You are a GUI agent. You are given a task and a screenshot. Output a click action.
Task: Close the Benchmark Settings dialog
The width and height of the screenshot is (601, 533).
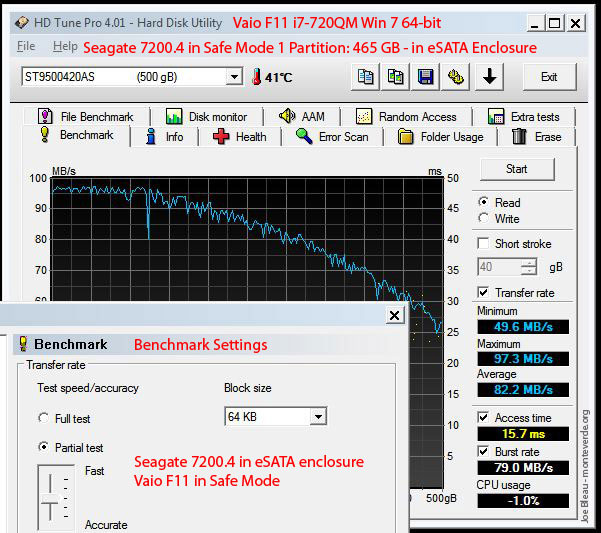[394, 315]
